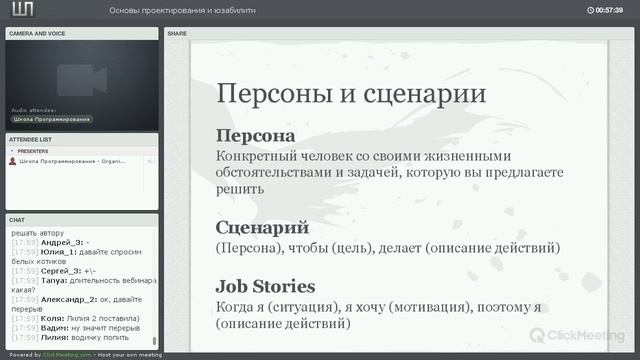Open the ClickMeeting.com link in footer

[x=67, y=355]
